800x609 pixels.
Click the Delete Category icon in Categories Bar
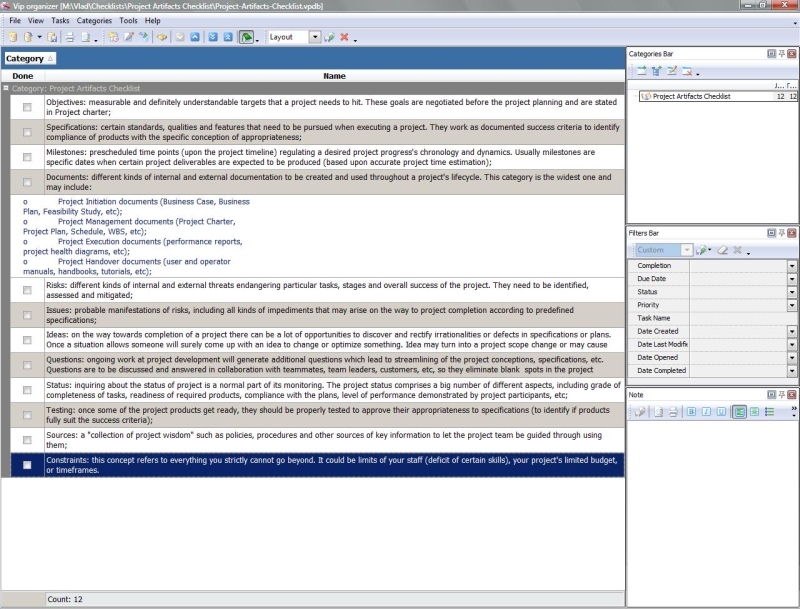click(687, 71)
